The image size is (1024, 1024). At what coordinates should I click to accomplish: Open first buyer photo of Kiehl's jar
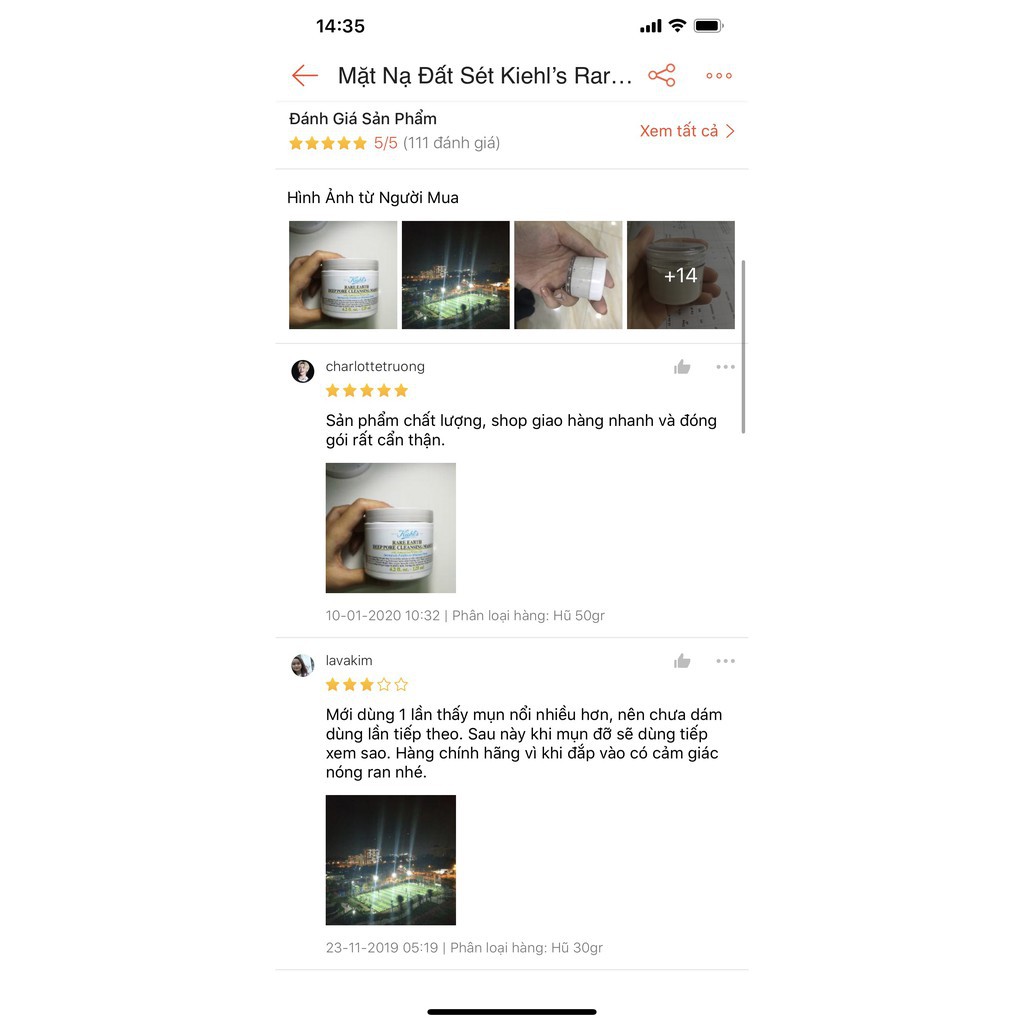343,275
